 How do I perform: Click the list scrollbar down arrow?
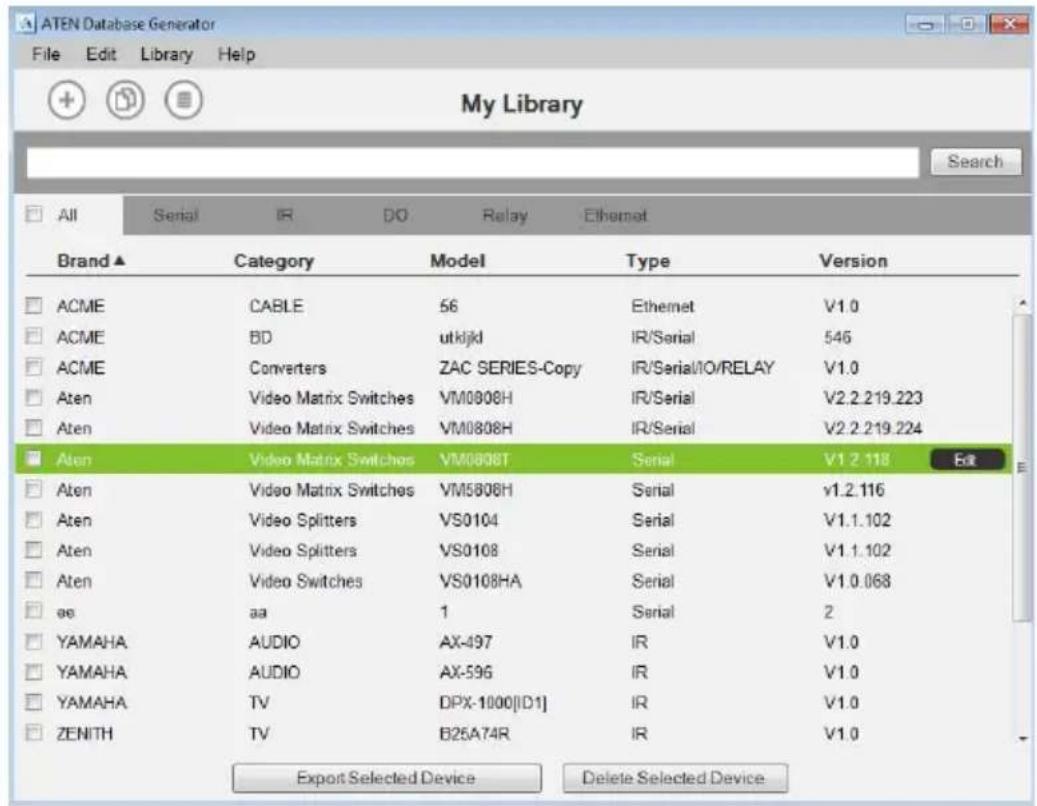coord(1022,738)
